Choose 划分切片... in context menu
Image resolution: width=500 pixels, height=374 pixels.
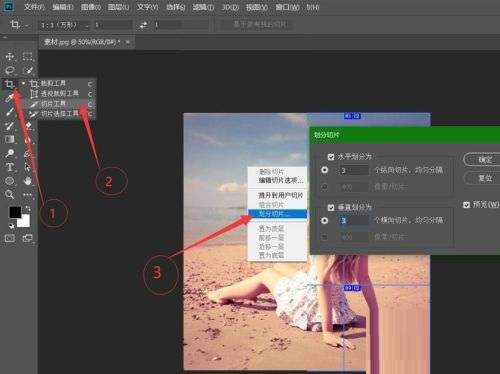[x=277, y=214]
